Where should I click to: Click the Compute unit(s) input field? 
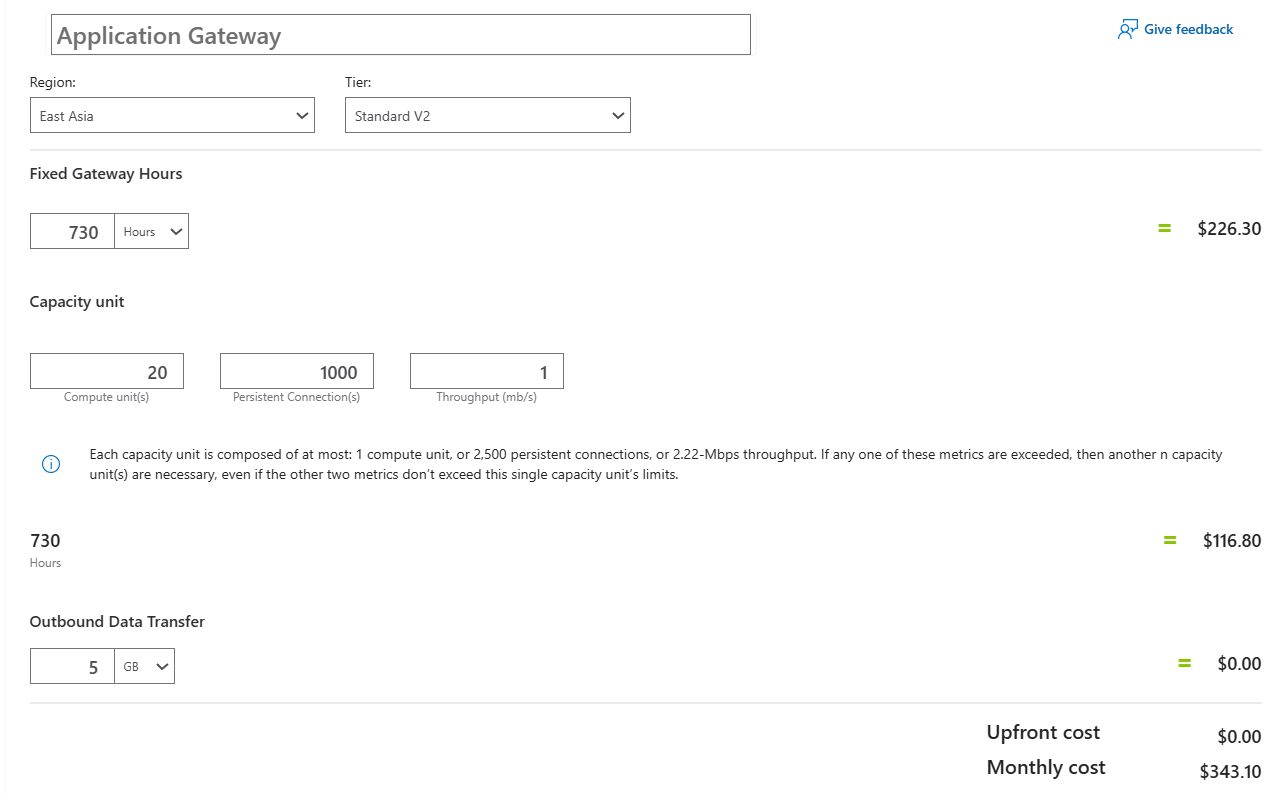(107, 371)
